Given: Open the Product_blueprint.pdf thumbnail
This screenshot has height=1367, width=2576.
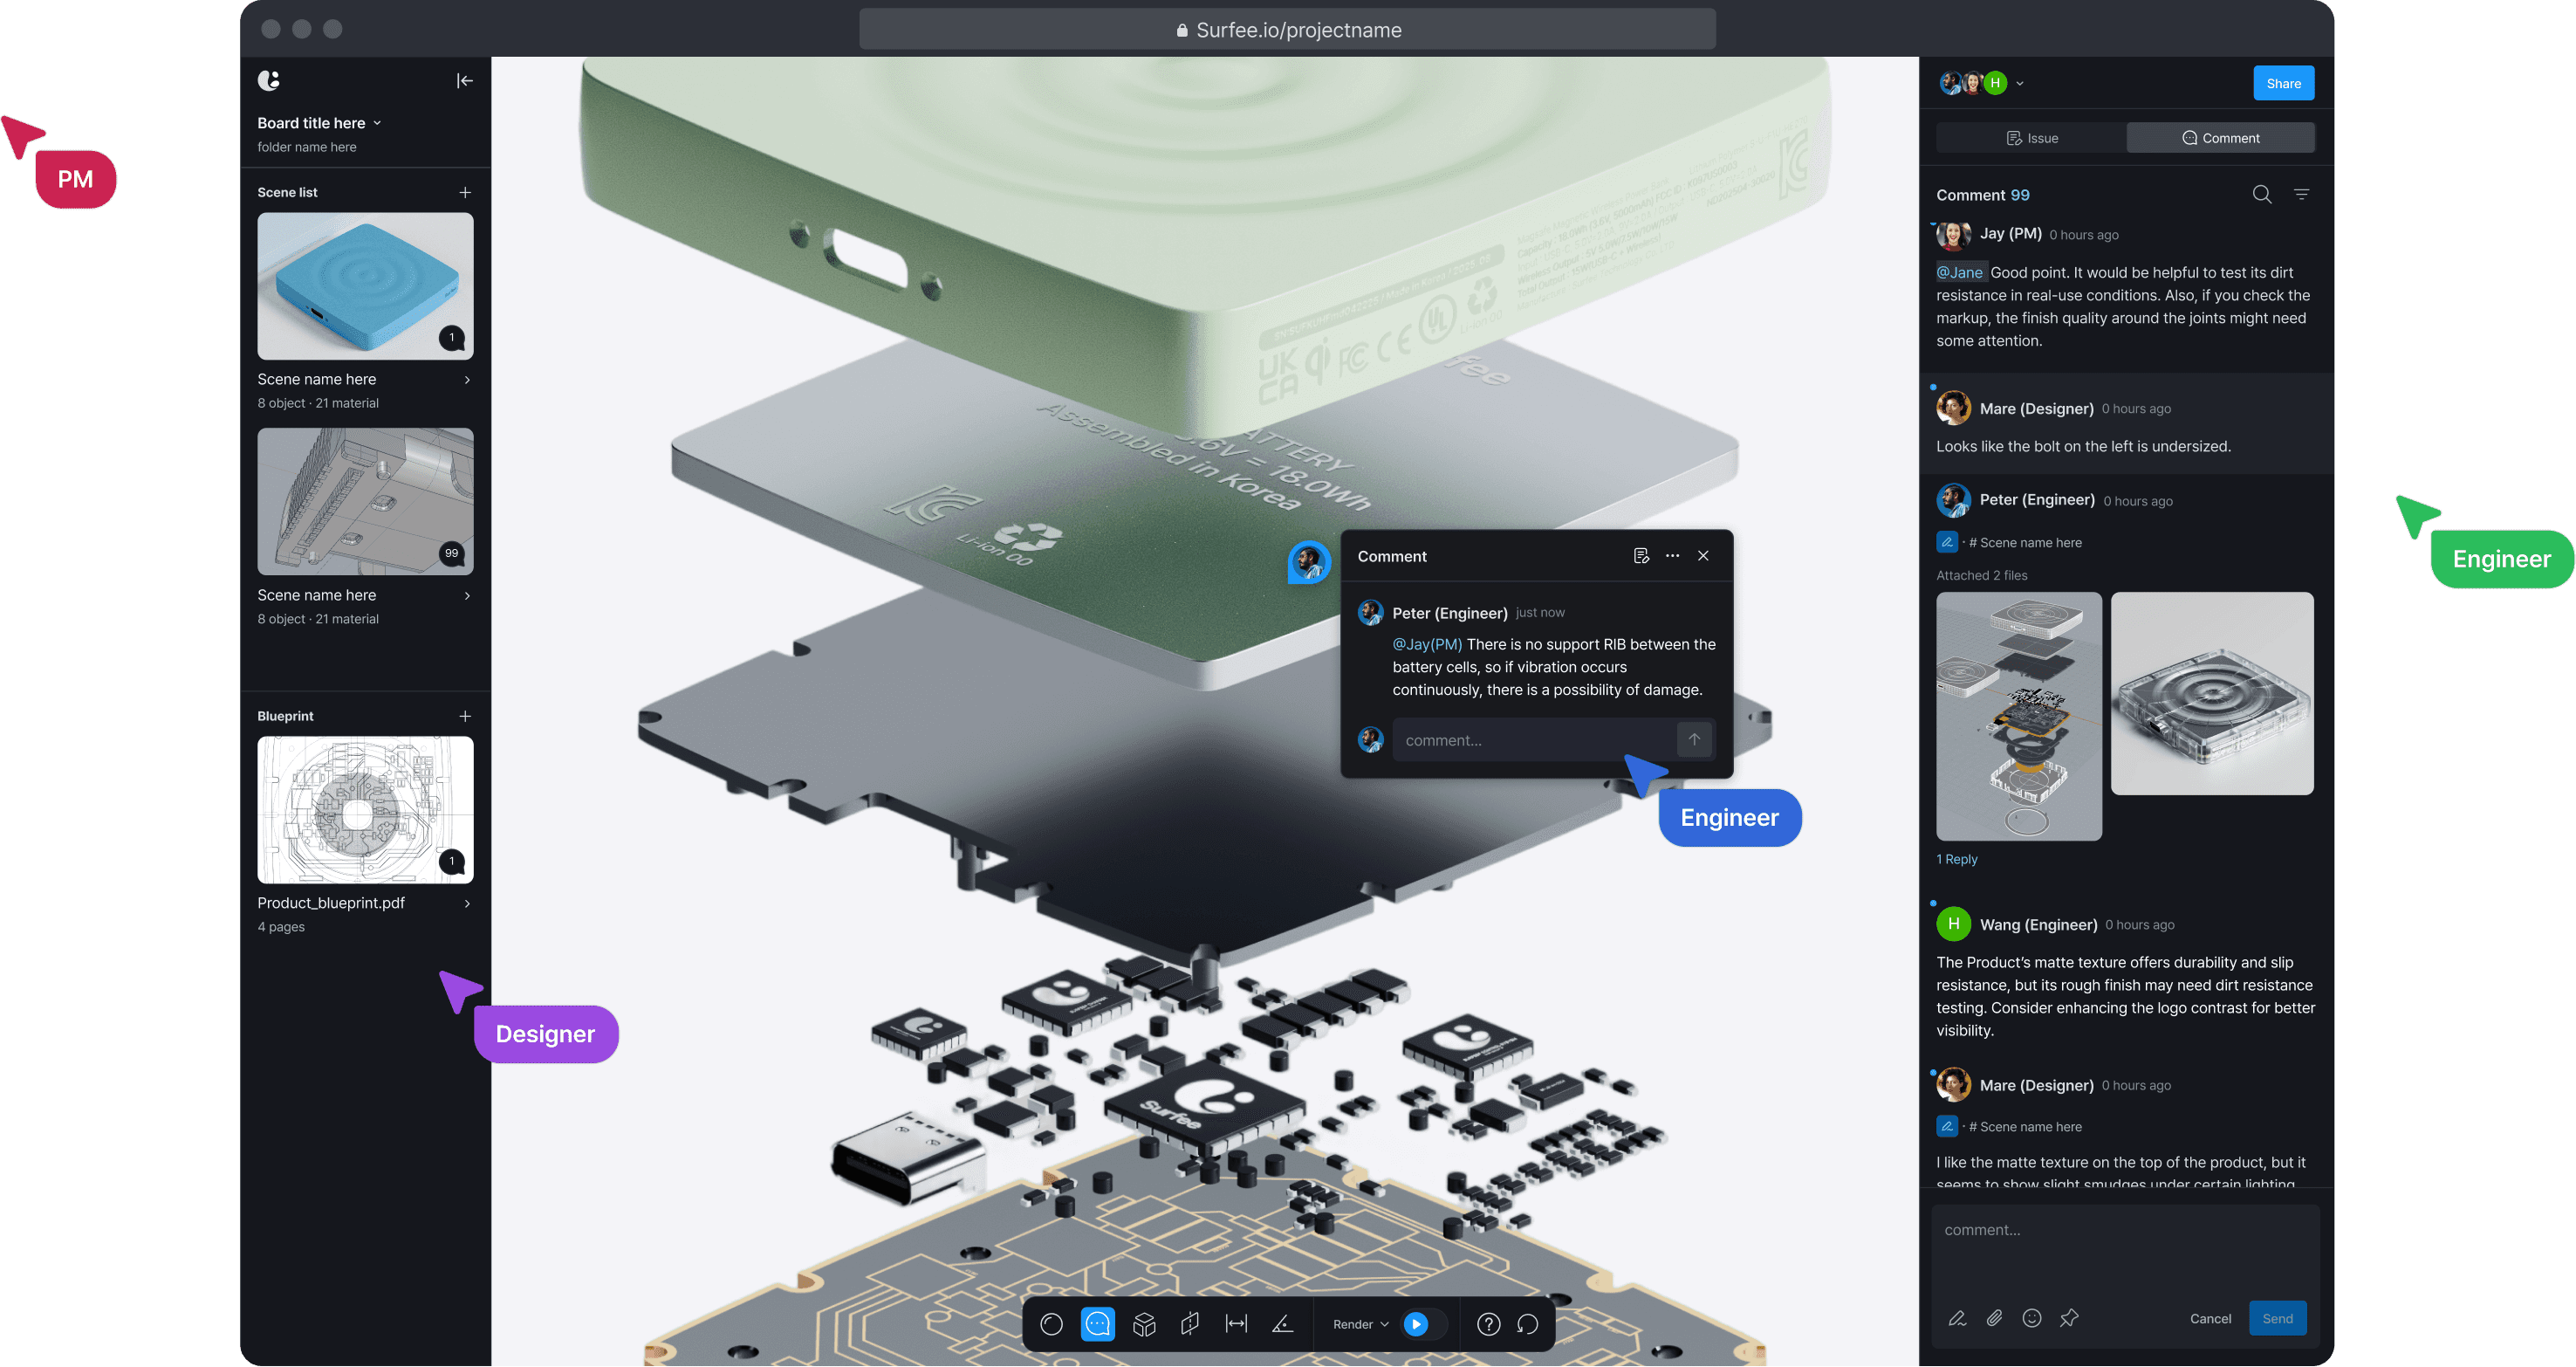Looking at the screenshot, I should pyautogui.click(x=365, y=810).
